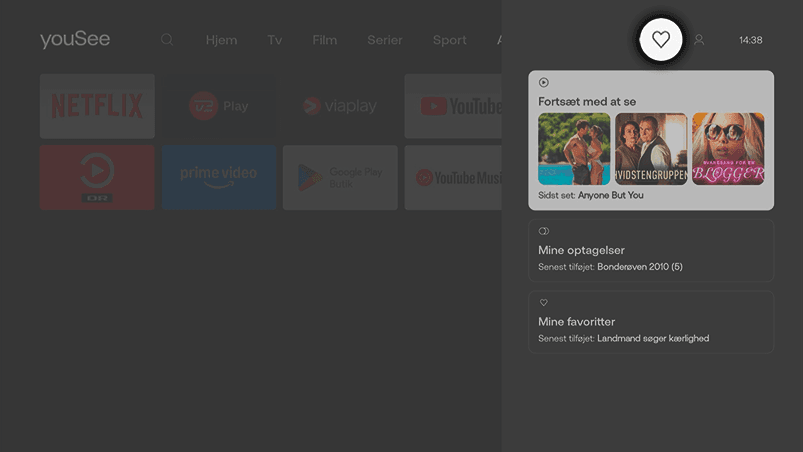Select the Blogger poster thumbnail
Image resolution: width=803 pixels, height=452 pixels.
tap(728, 149)
